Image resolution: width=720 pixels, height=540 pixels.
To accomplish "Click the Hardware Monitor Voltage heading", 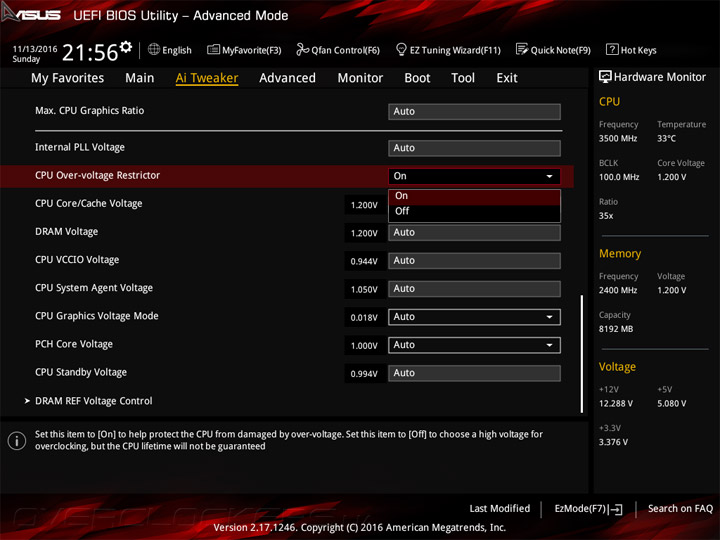I will pos(617,366).
